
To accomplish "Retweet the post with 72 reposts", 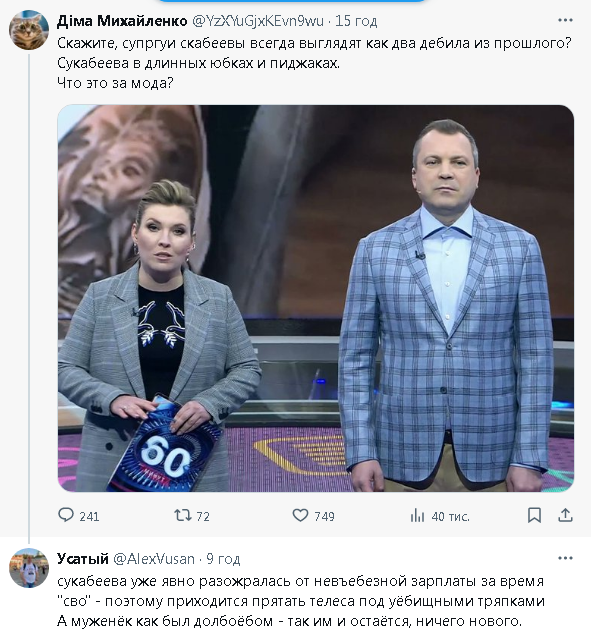I will pos(182,516).
